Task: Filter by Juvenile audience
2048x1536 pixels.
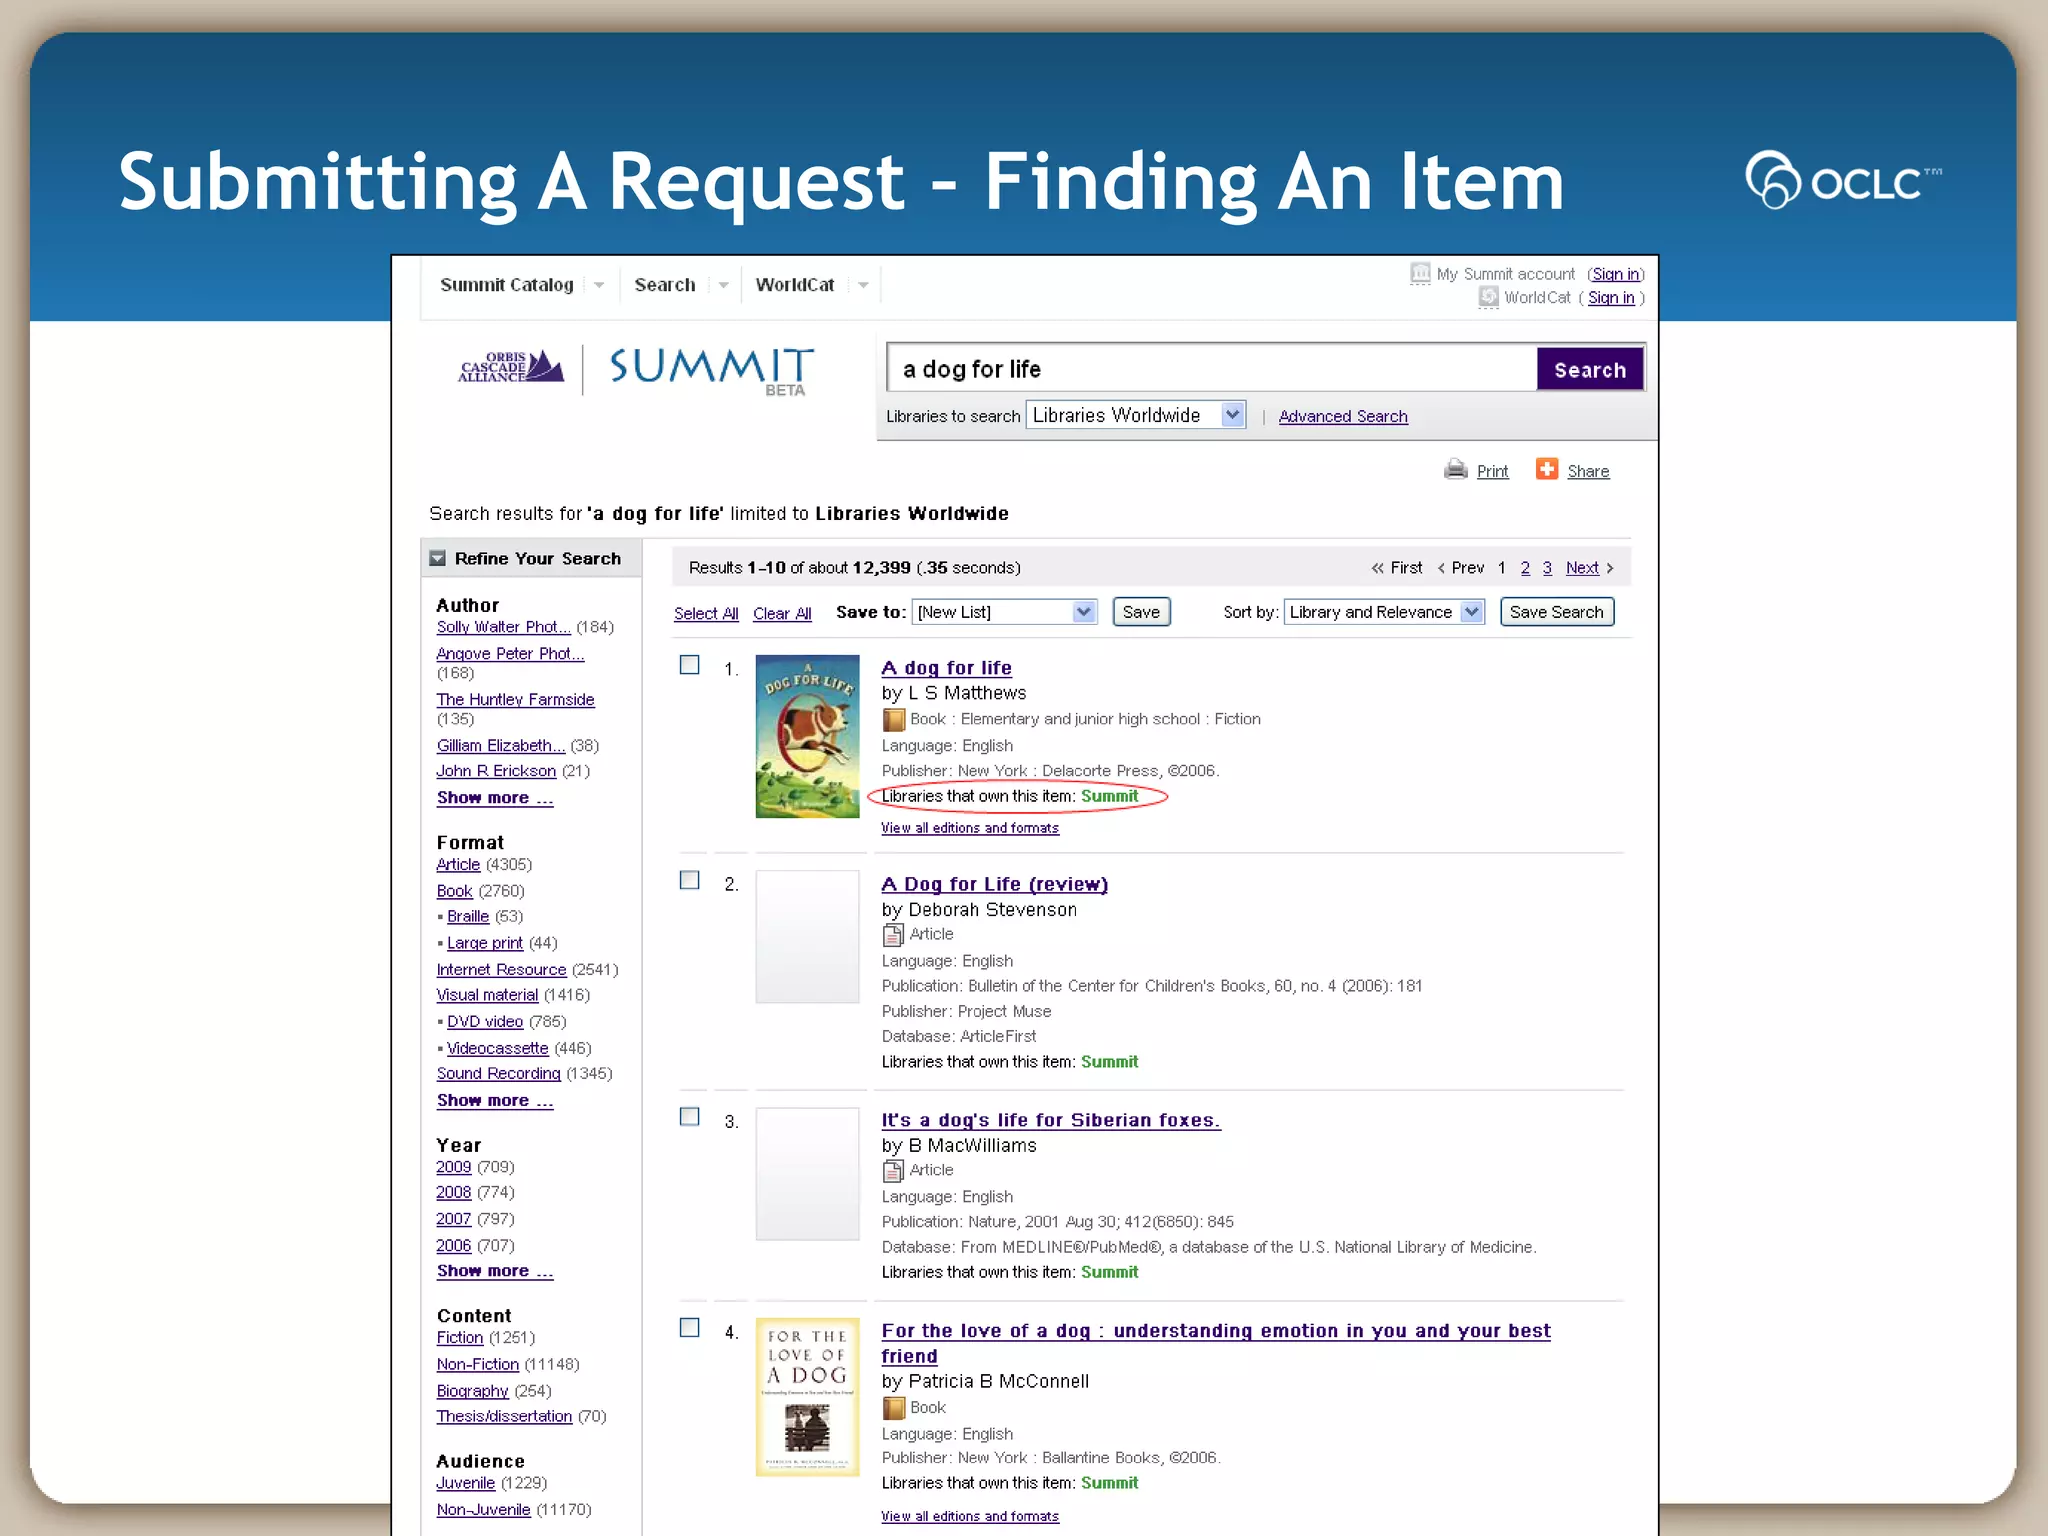Action: click(x=465, y=1483)
